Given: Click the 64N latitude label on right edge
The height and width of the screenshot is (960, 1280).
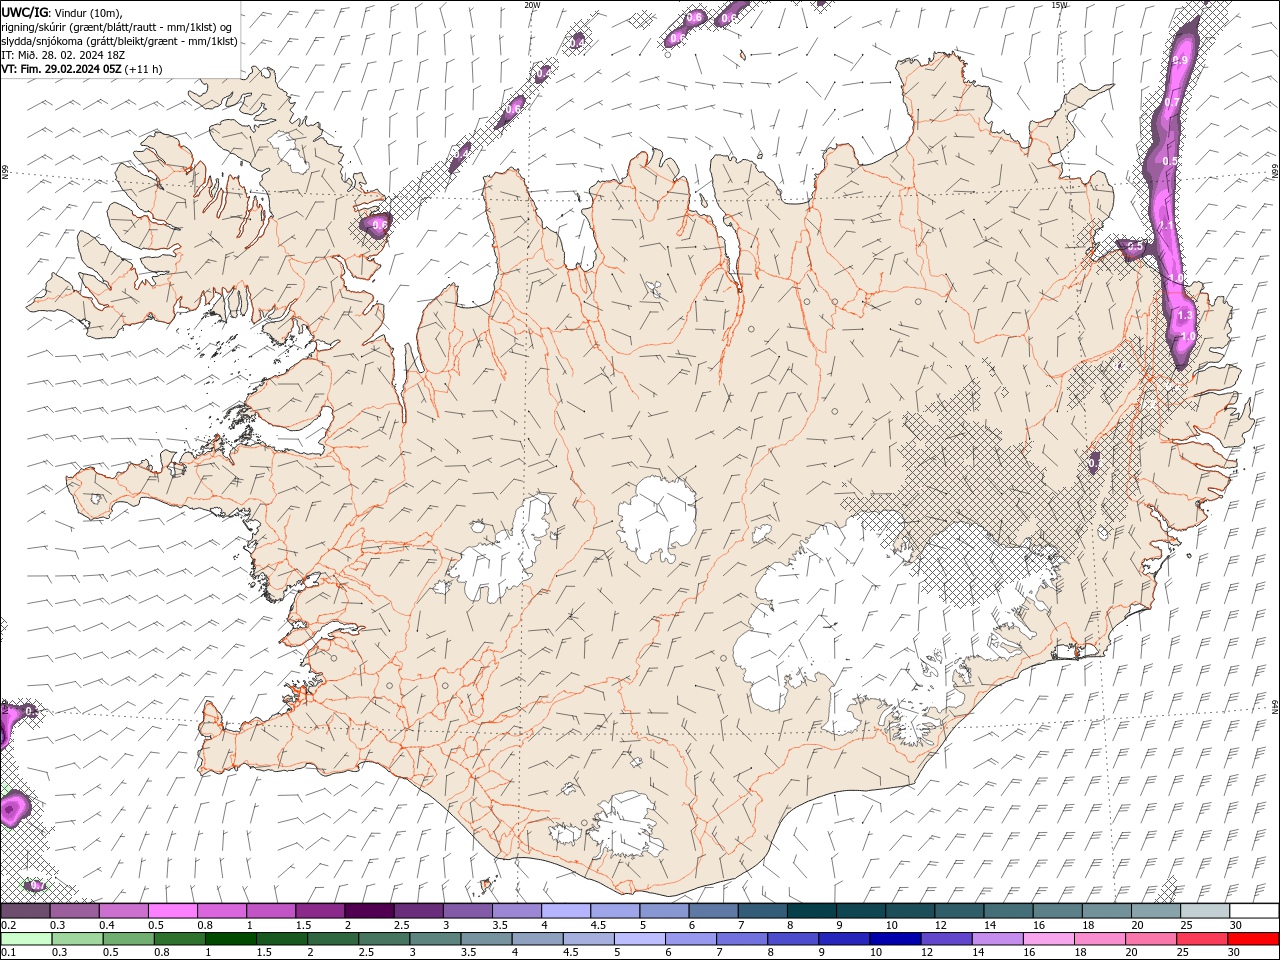Looking at the screenshot, I should pos(1275,706).
